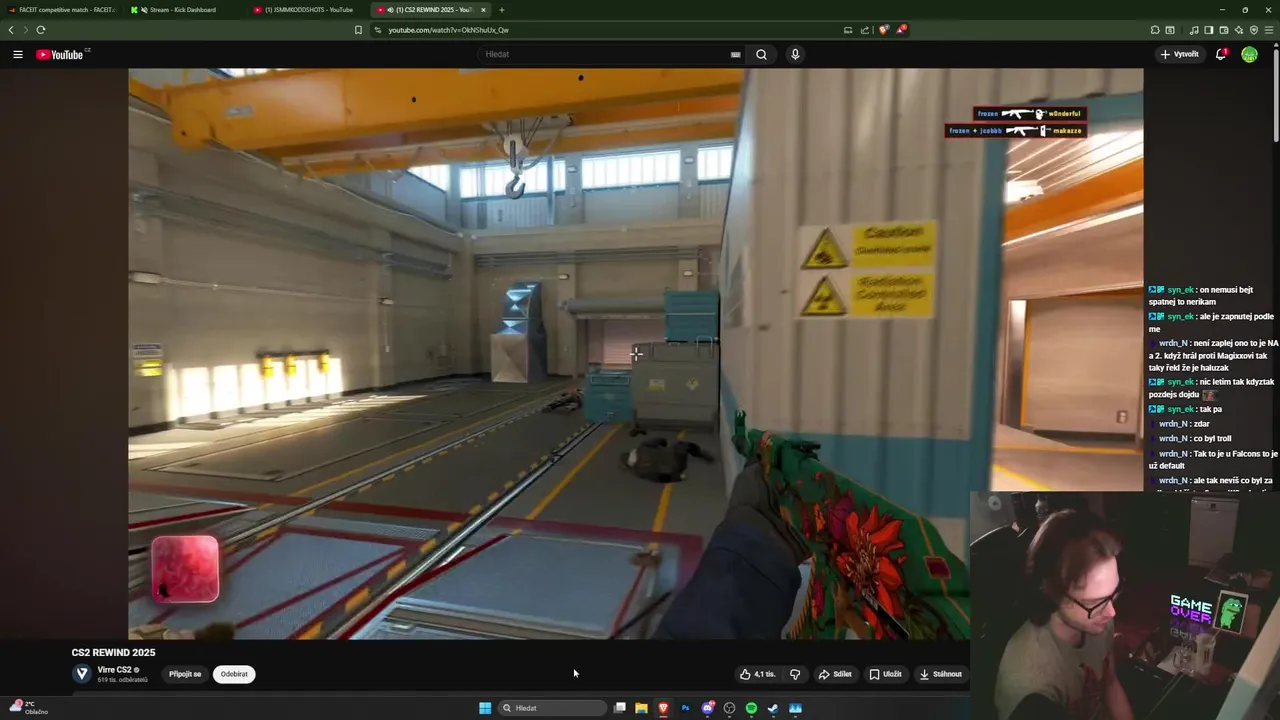Open the Virre CS2 channel name link
The width and height of the screenshot is (1280, 720).
114,670
